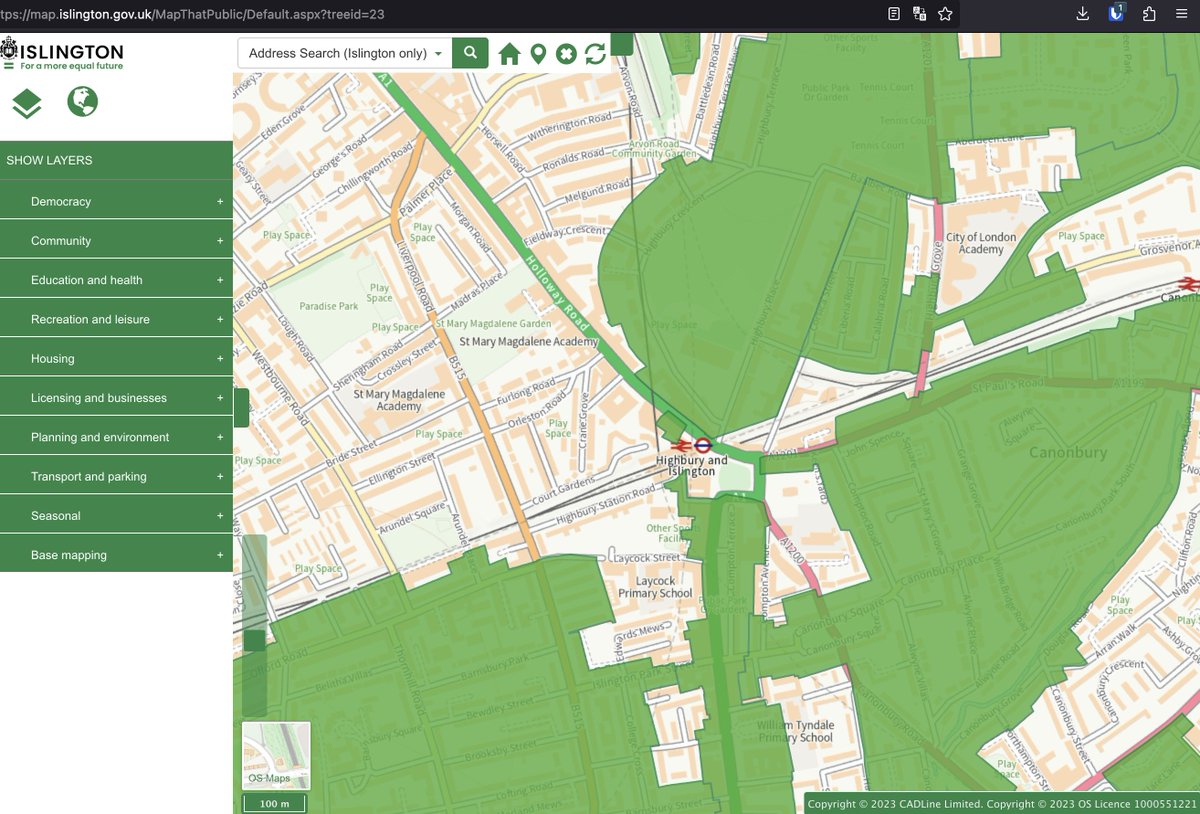Screen dimensions: 1200x814
Task: Bookmark this page with star icon
Action: [x=945, y=14]
